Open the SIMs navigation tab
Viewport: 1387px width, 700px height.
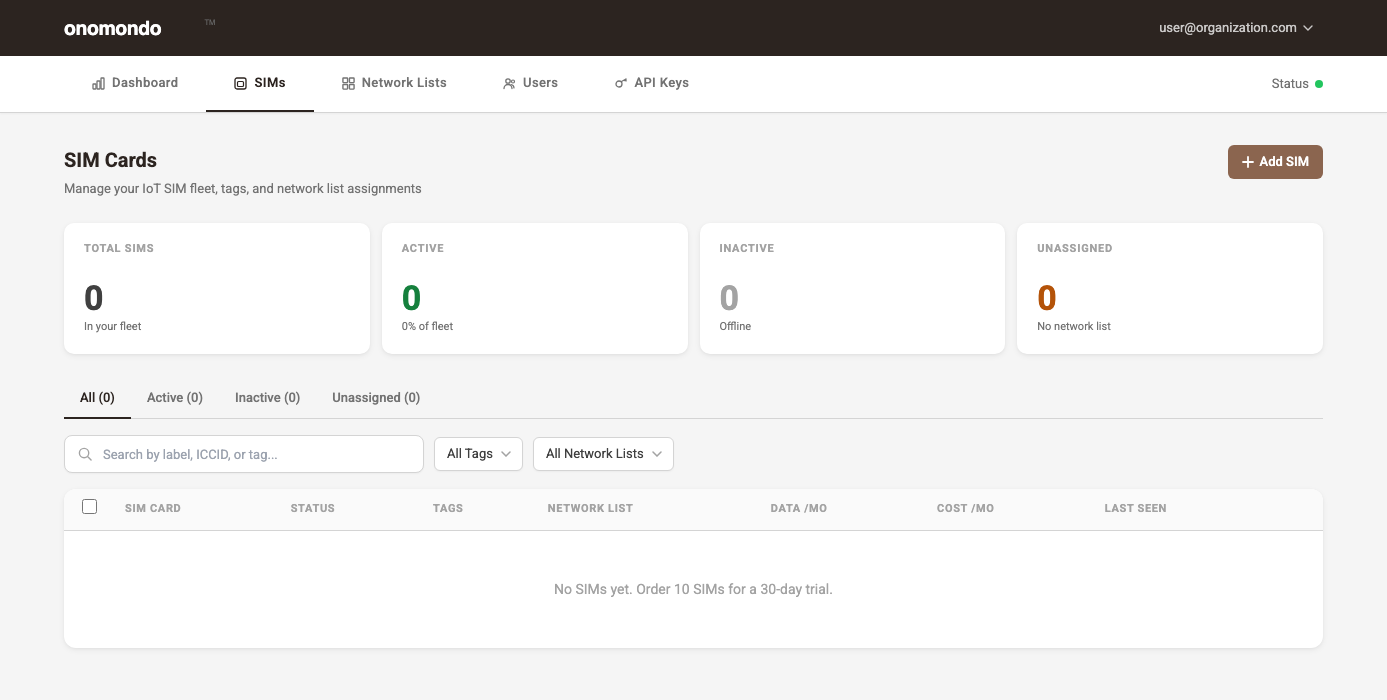[x=260, y=83]
